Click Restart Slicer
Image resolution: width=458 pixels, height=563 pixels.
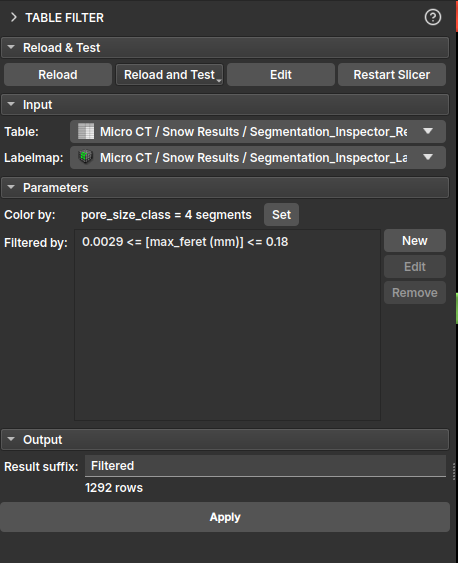392,75
